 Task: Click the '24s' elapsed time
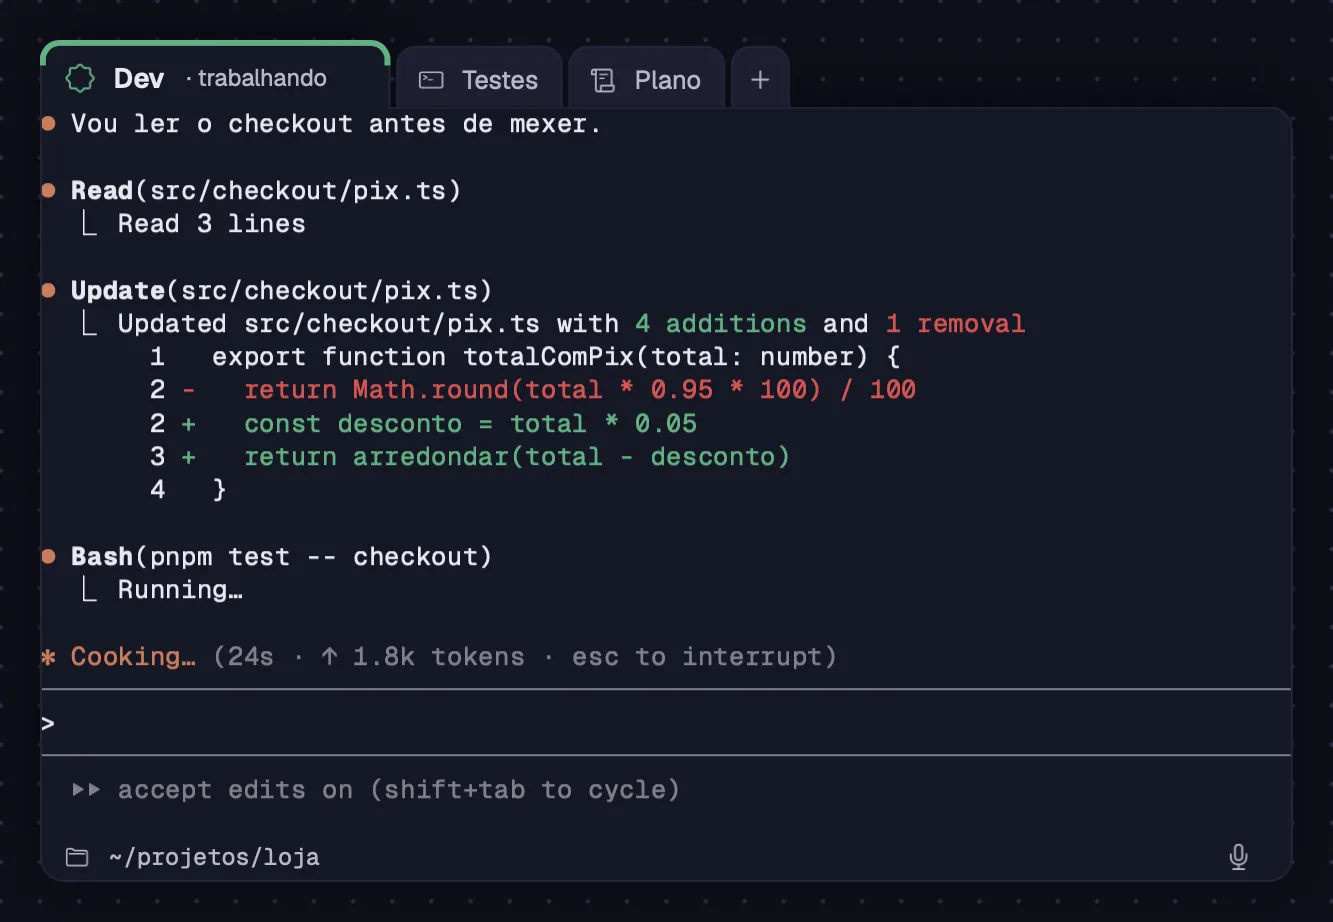point(251,656)
